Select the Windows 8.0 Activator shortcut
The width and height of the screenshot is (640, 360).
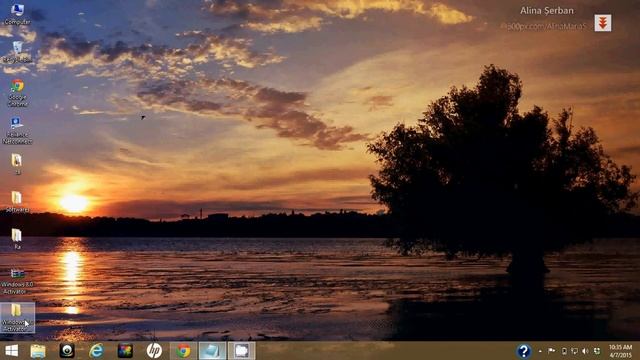point(17,282)
